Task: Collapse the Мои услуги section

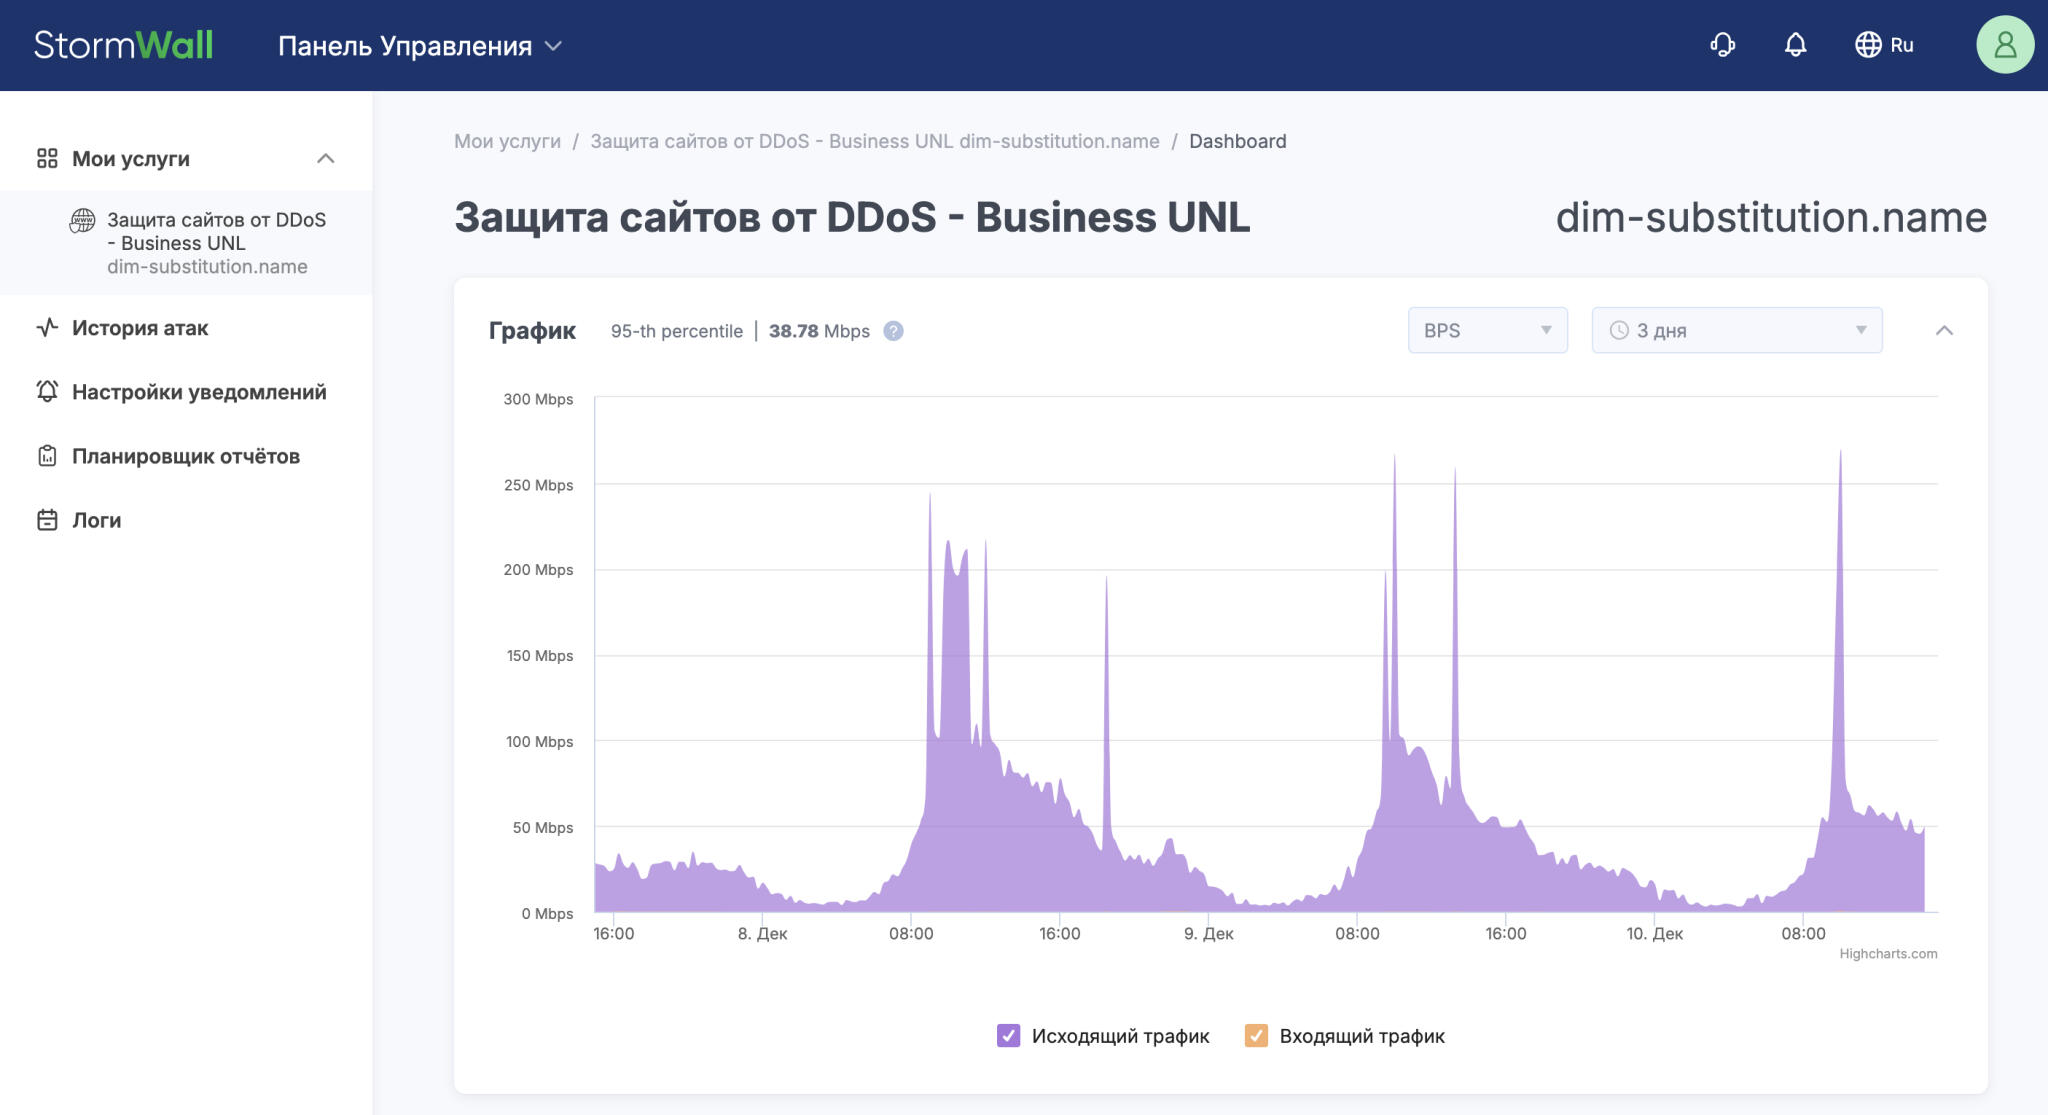Action: click(x=325, y=159)
